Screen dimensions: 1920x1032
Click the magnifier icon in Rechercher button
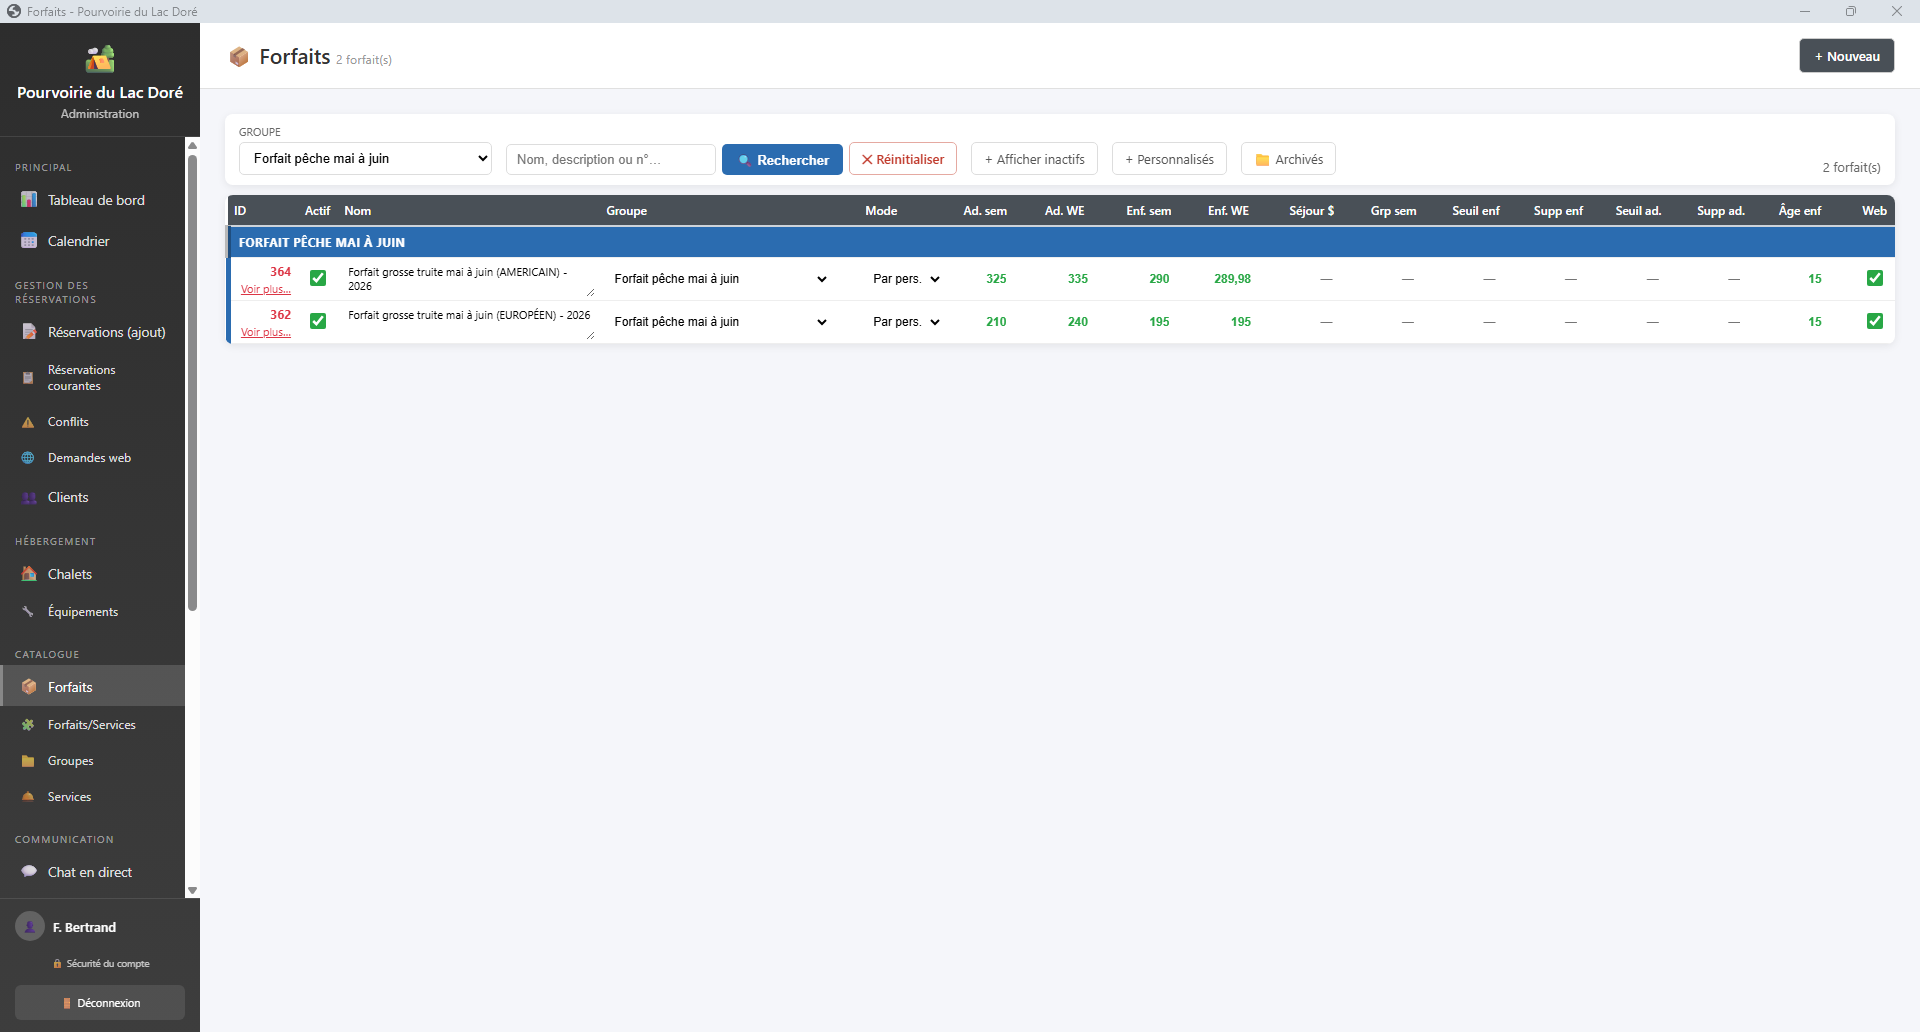tap(744, 160)
